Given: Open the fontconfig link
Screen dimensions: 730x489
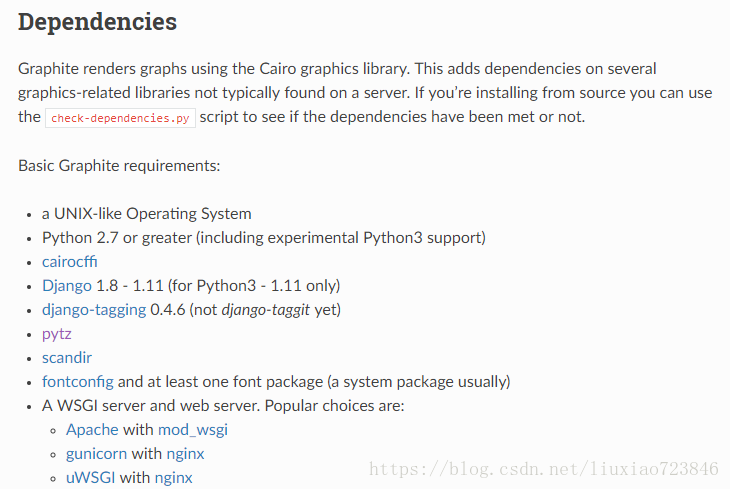Looking at the screenshot, I should point(77,382).
